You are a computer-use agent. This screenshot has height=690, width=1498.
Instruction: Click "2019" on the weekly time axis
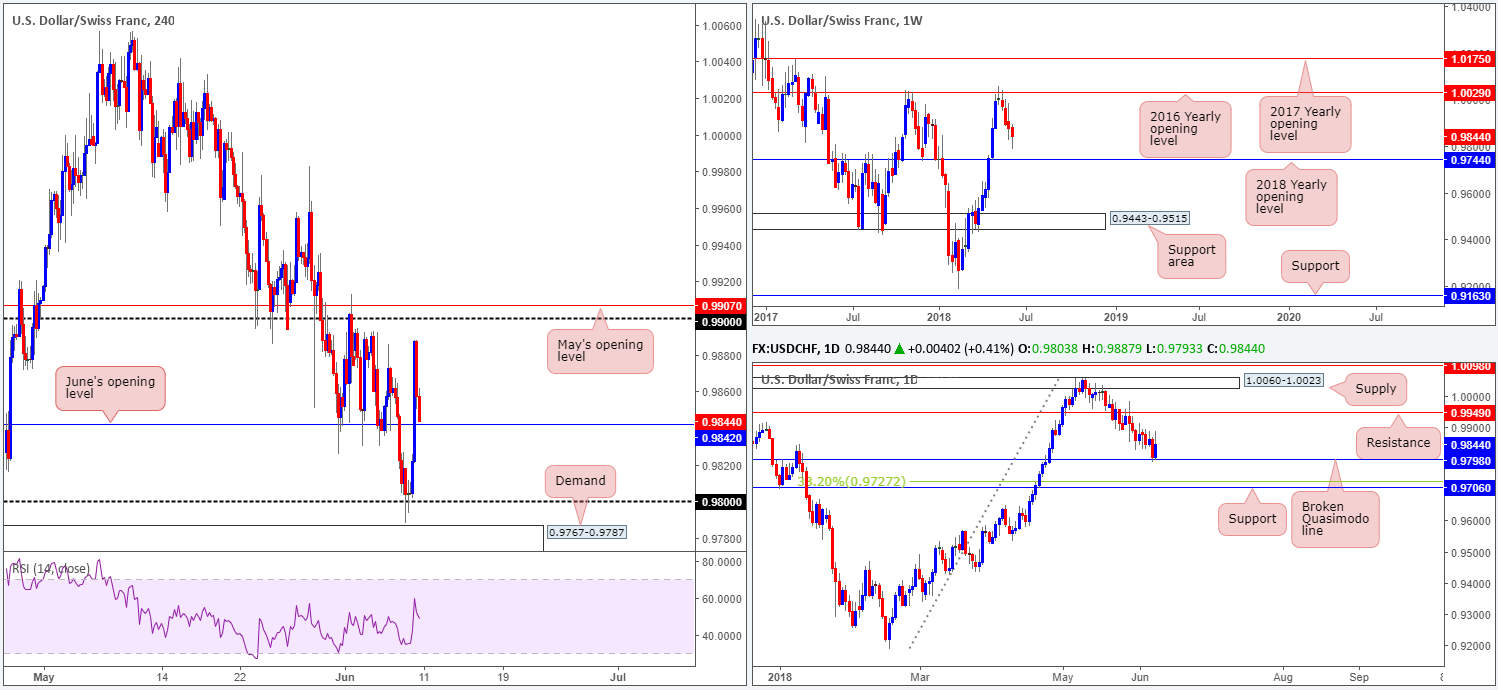(x=1115, y=317)
